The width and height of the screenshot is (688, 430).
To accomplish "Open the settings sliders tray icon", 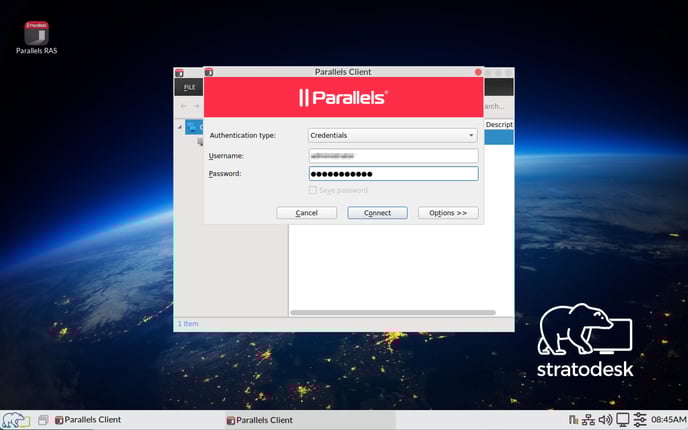I will tap(640, 420).
